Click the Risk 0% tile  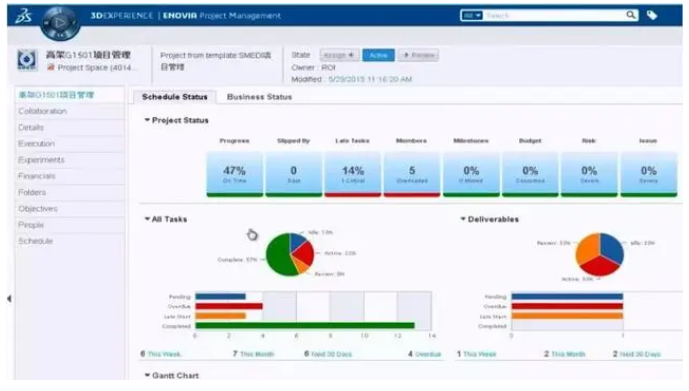point(589,174)
